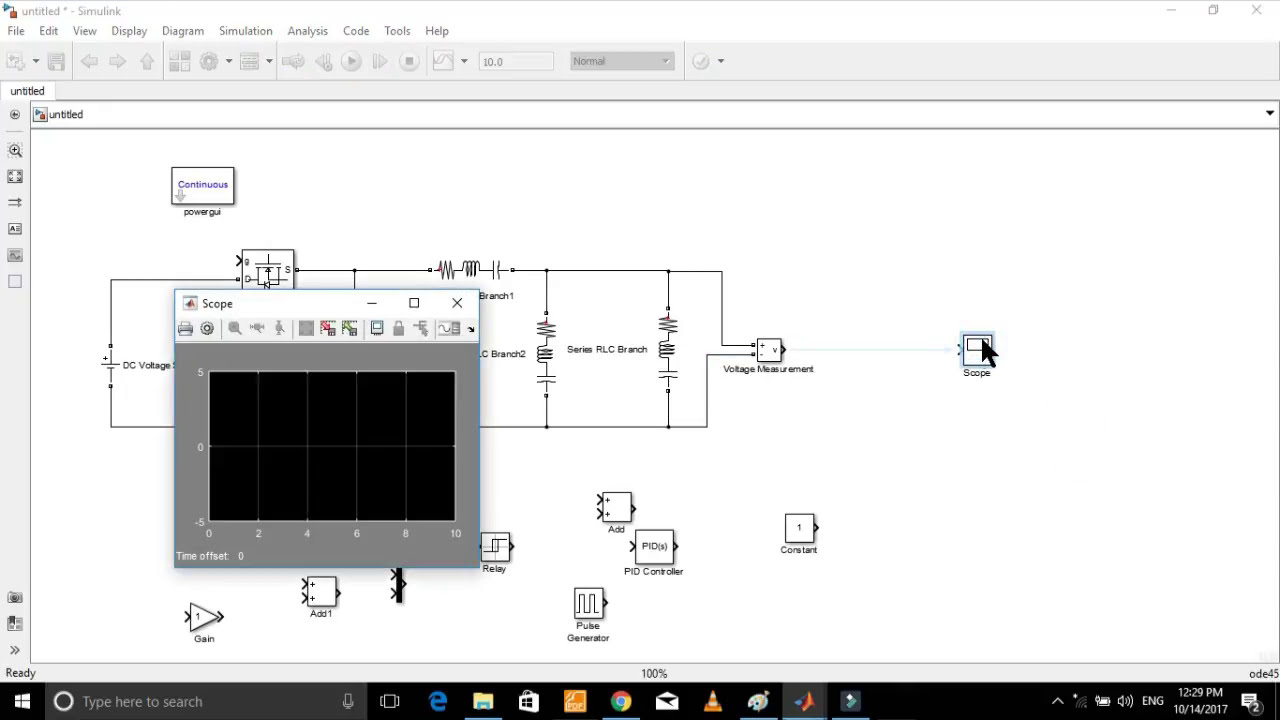Screen dimensions: 1280x720
Task: Run the simulation with Play button
Action: pyautogui.click(x=351, y=61)
